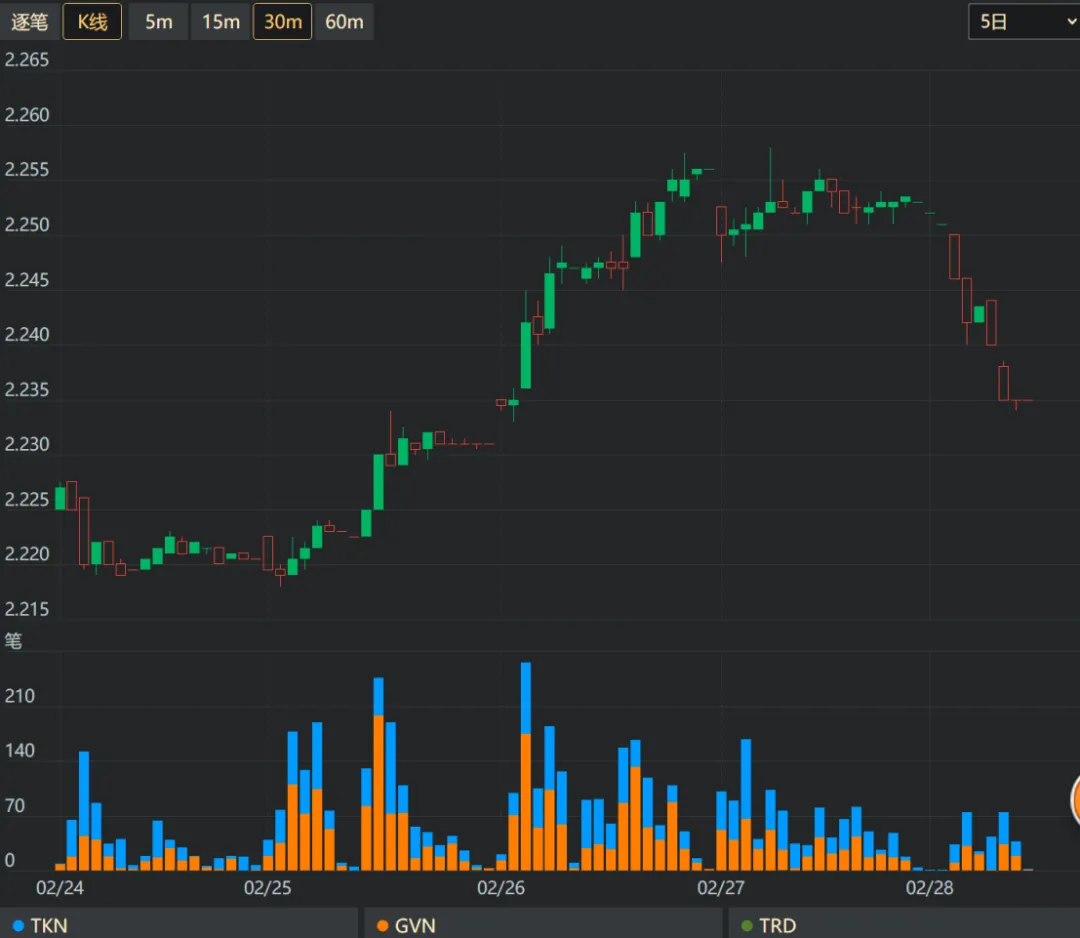Switch to the 逐笔 tick view tab

click(x=29, y=21)
